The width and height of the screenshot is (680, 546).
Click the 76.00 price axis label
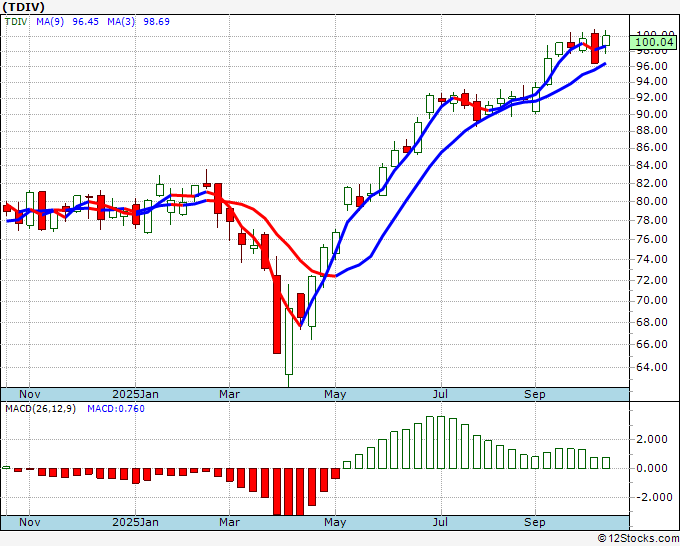652,239
